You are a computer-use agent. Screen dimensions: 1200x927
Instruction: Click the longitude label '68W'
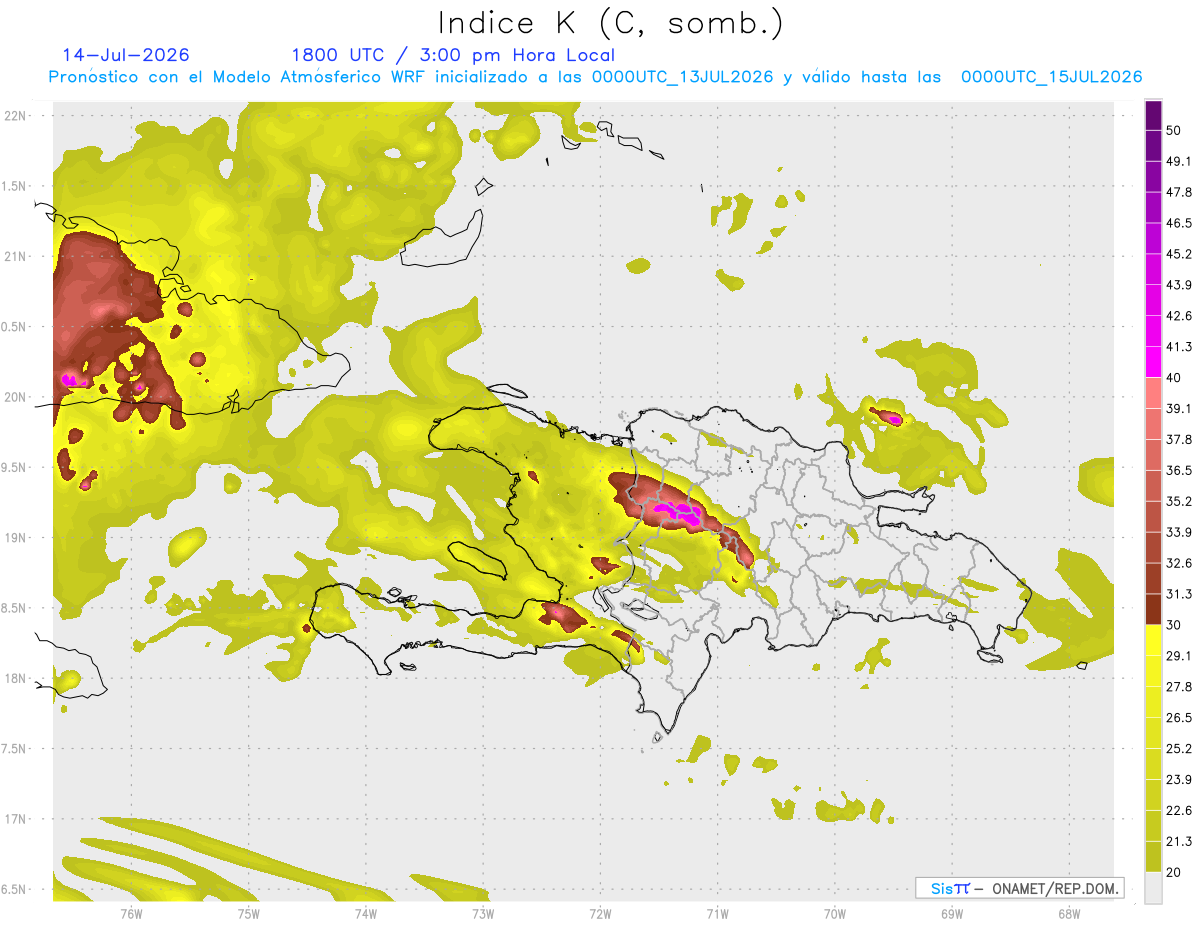click(1069, 914)
